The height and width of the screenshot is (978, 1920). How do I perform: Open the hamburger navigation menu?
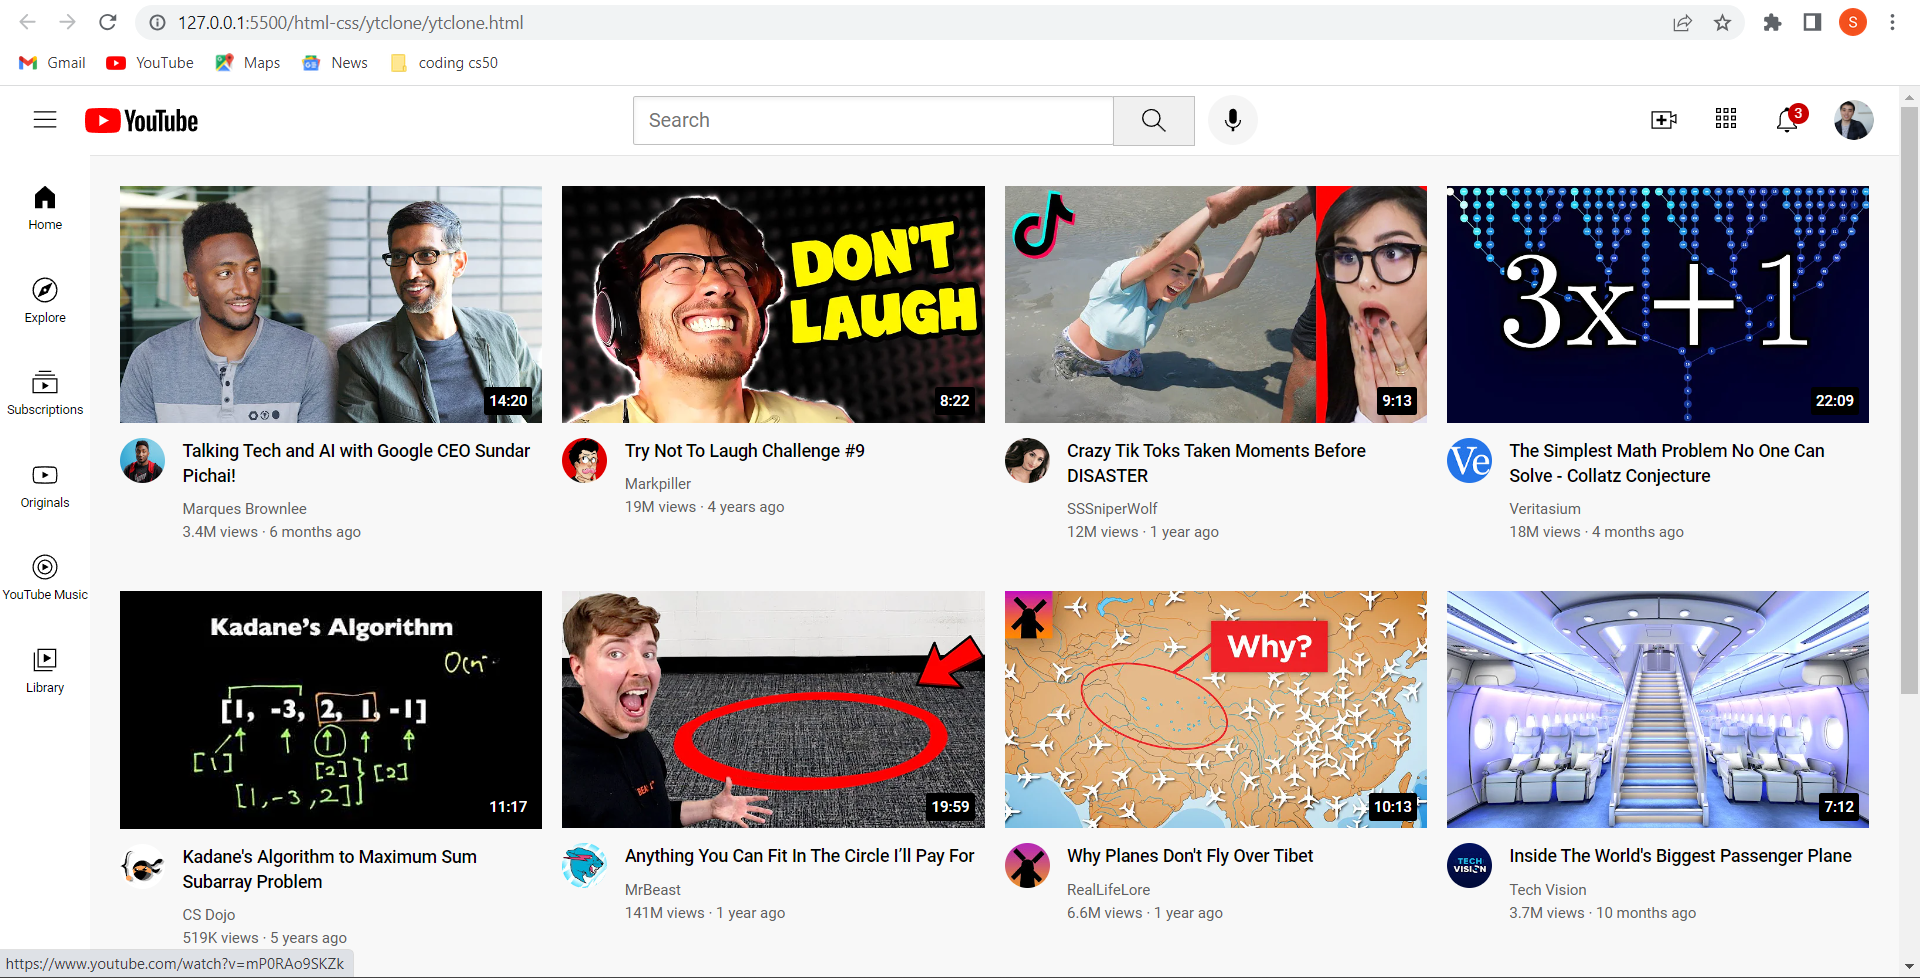[45, 119]
